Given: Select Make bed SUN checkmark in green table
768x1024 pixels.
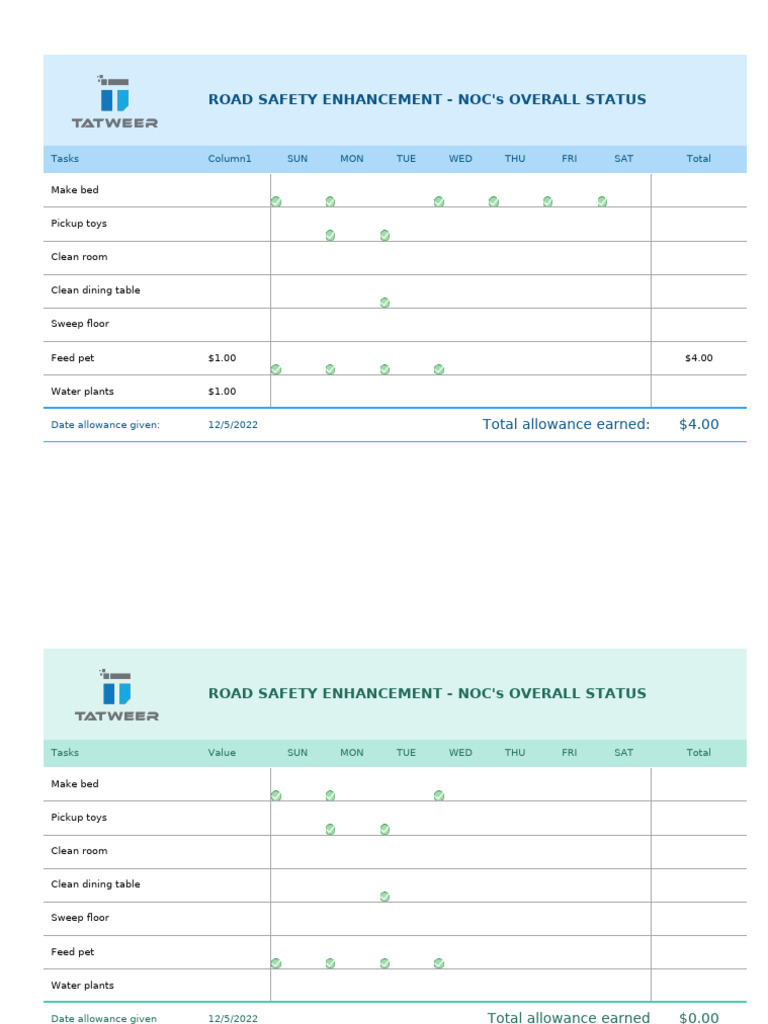Looking at the screenshot, I should tap(276, 795).
